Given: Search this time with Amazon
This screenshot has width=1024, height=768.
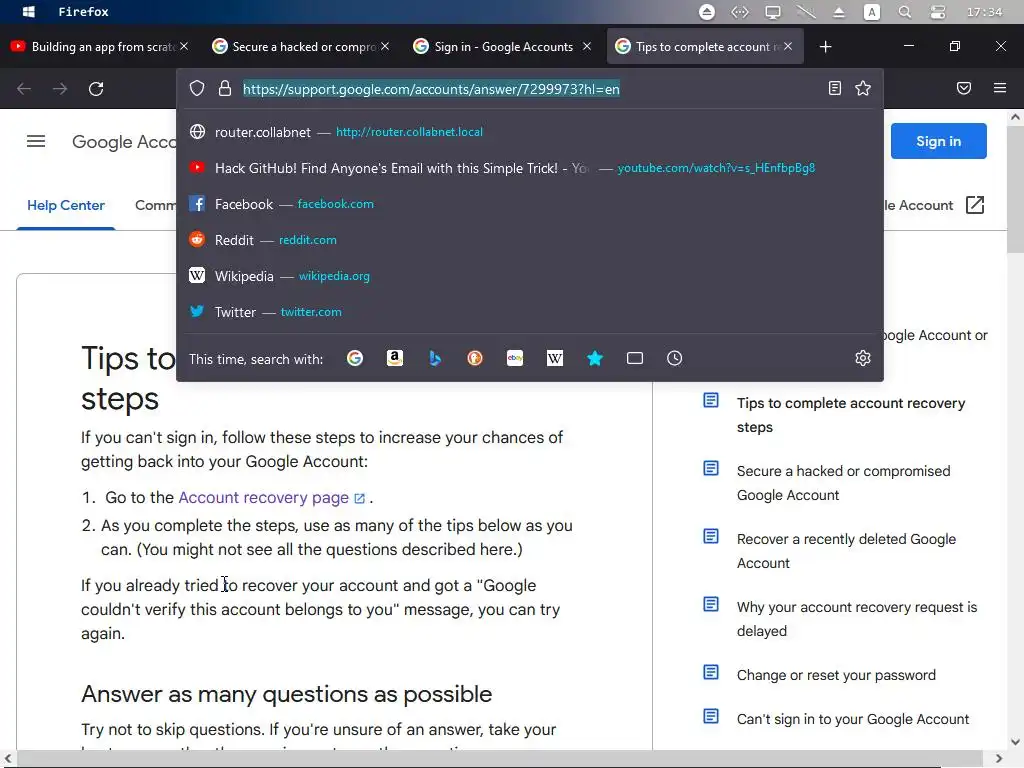Looking at the screenshot, I should [x=394, y=358].
